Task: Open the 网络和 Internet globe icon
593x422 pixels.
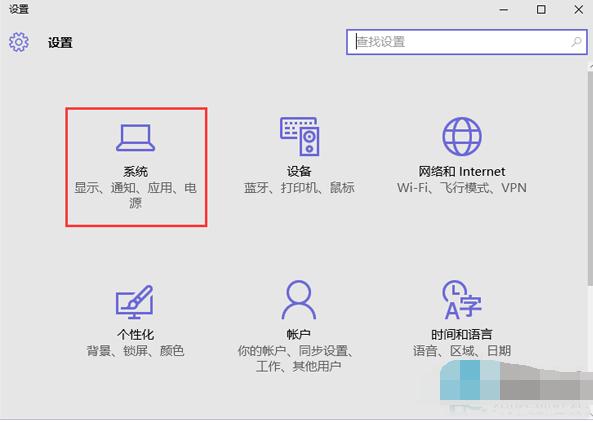Action: tap(462, 137)
